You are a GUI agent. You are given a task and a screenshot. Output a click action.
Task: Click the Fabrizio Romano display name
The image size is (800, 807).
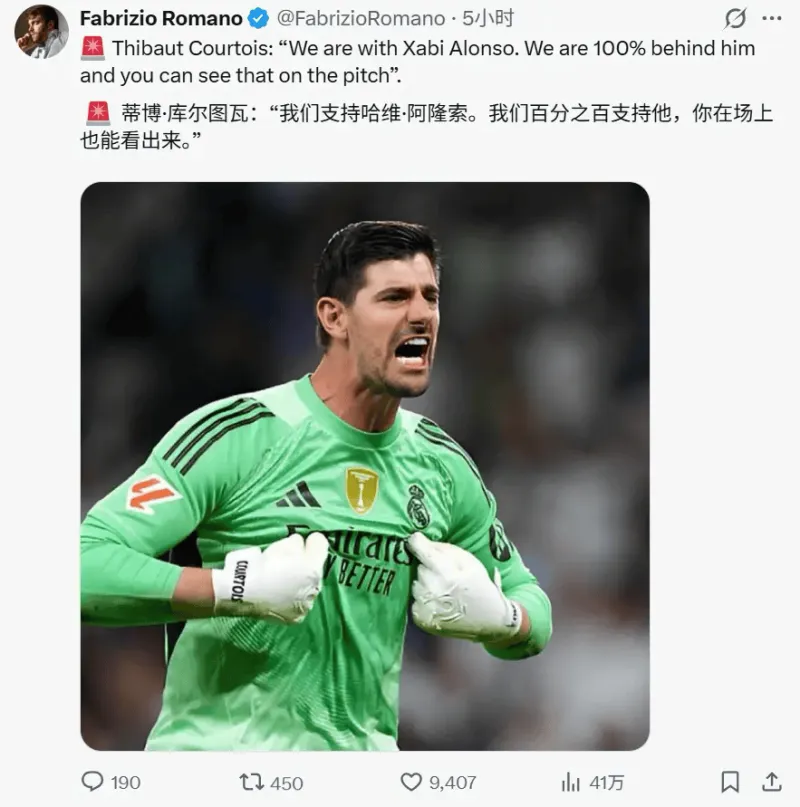click(x=161, y=19)
